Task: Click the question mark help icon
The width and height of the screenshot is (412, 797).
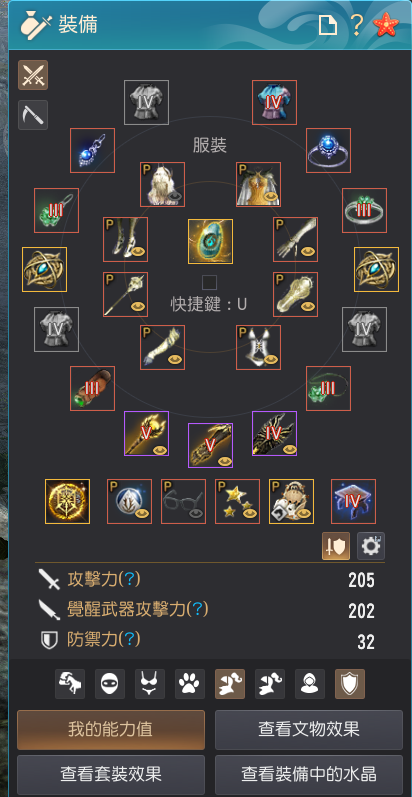Action: pos(357,24)
